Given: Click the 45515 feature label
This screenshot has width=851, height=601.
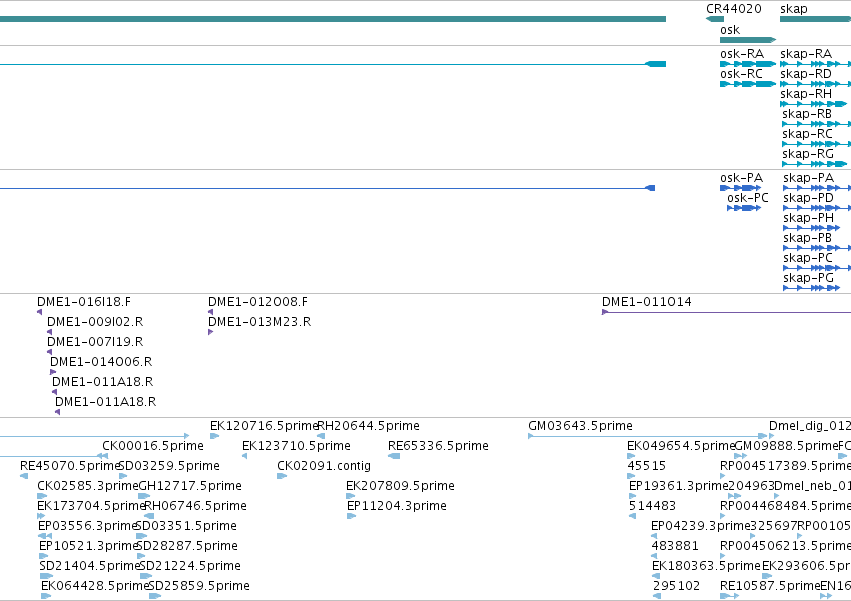Looking at the screenshot, I should click(646, 466).
